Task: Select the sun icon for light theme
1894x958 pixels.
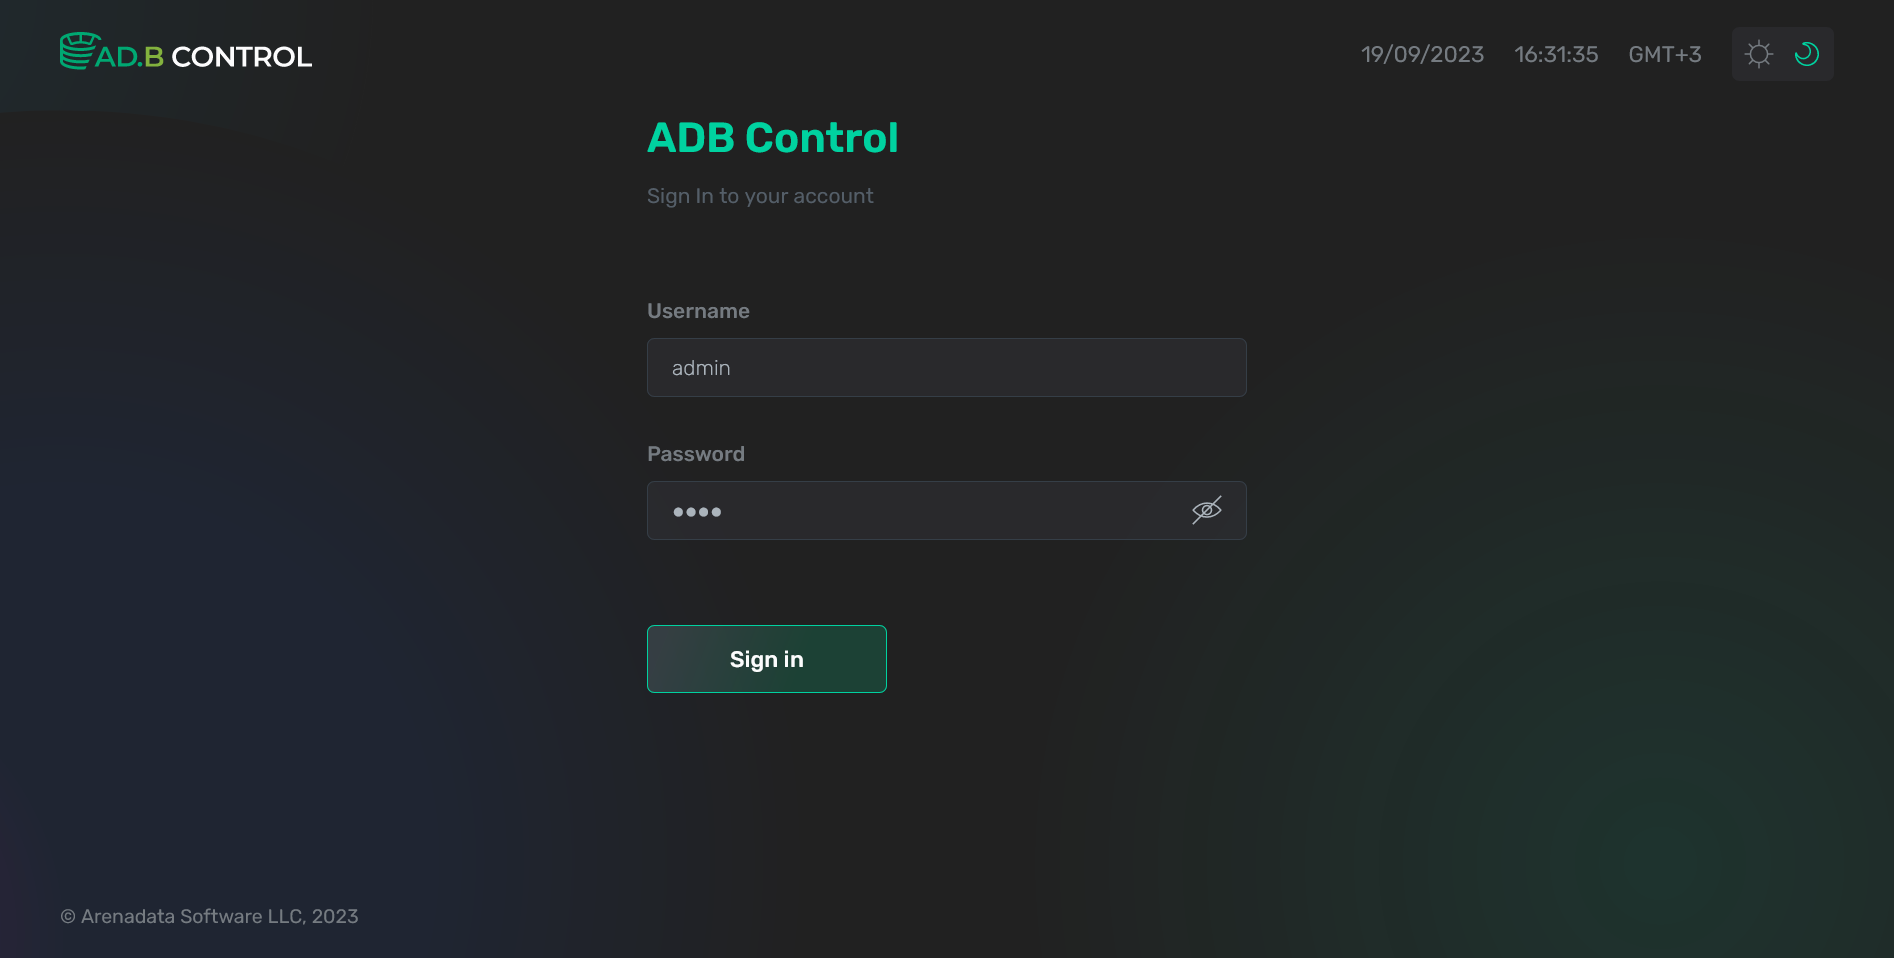Action: tap(1759, 54)
